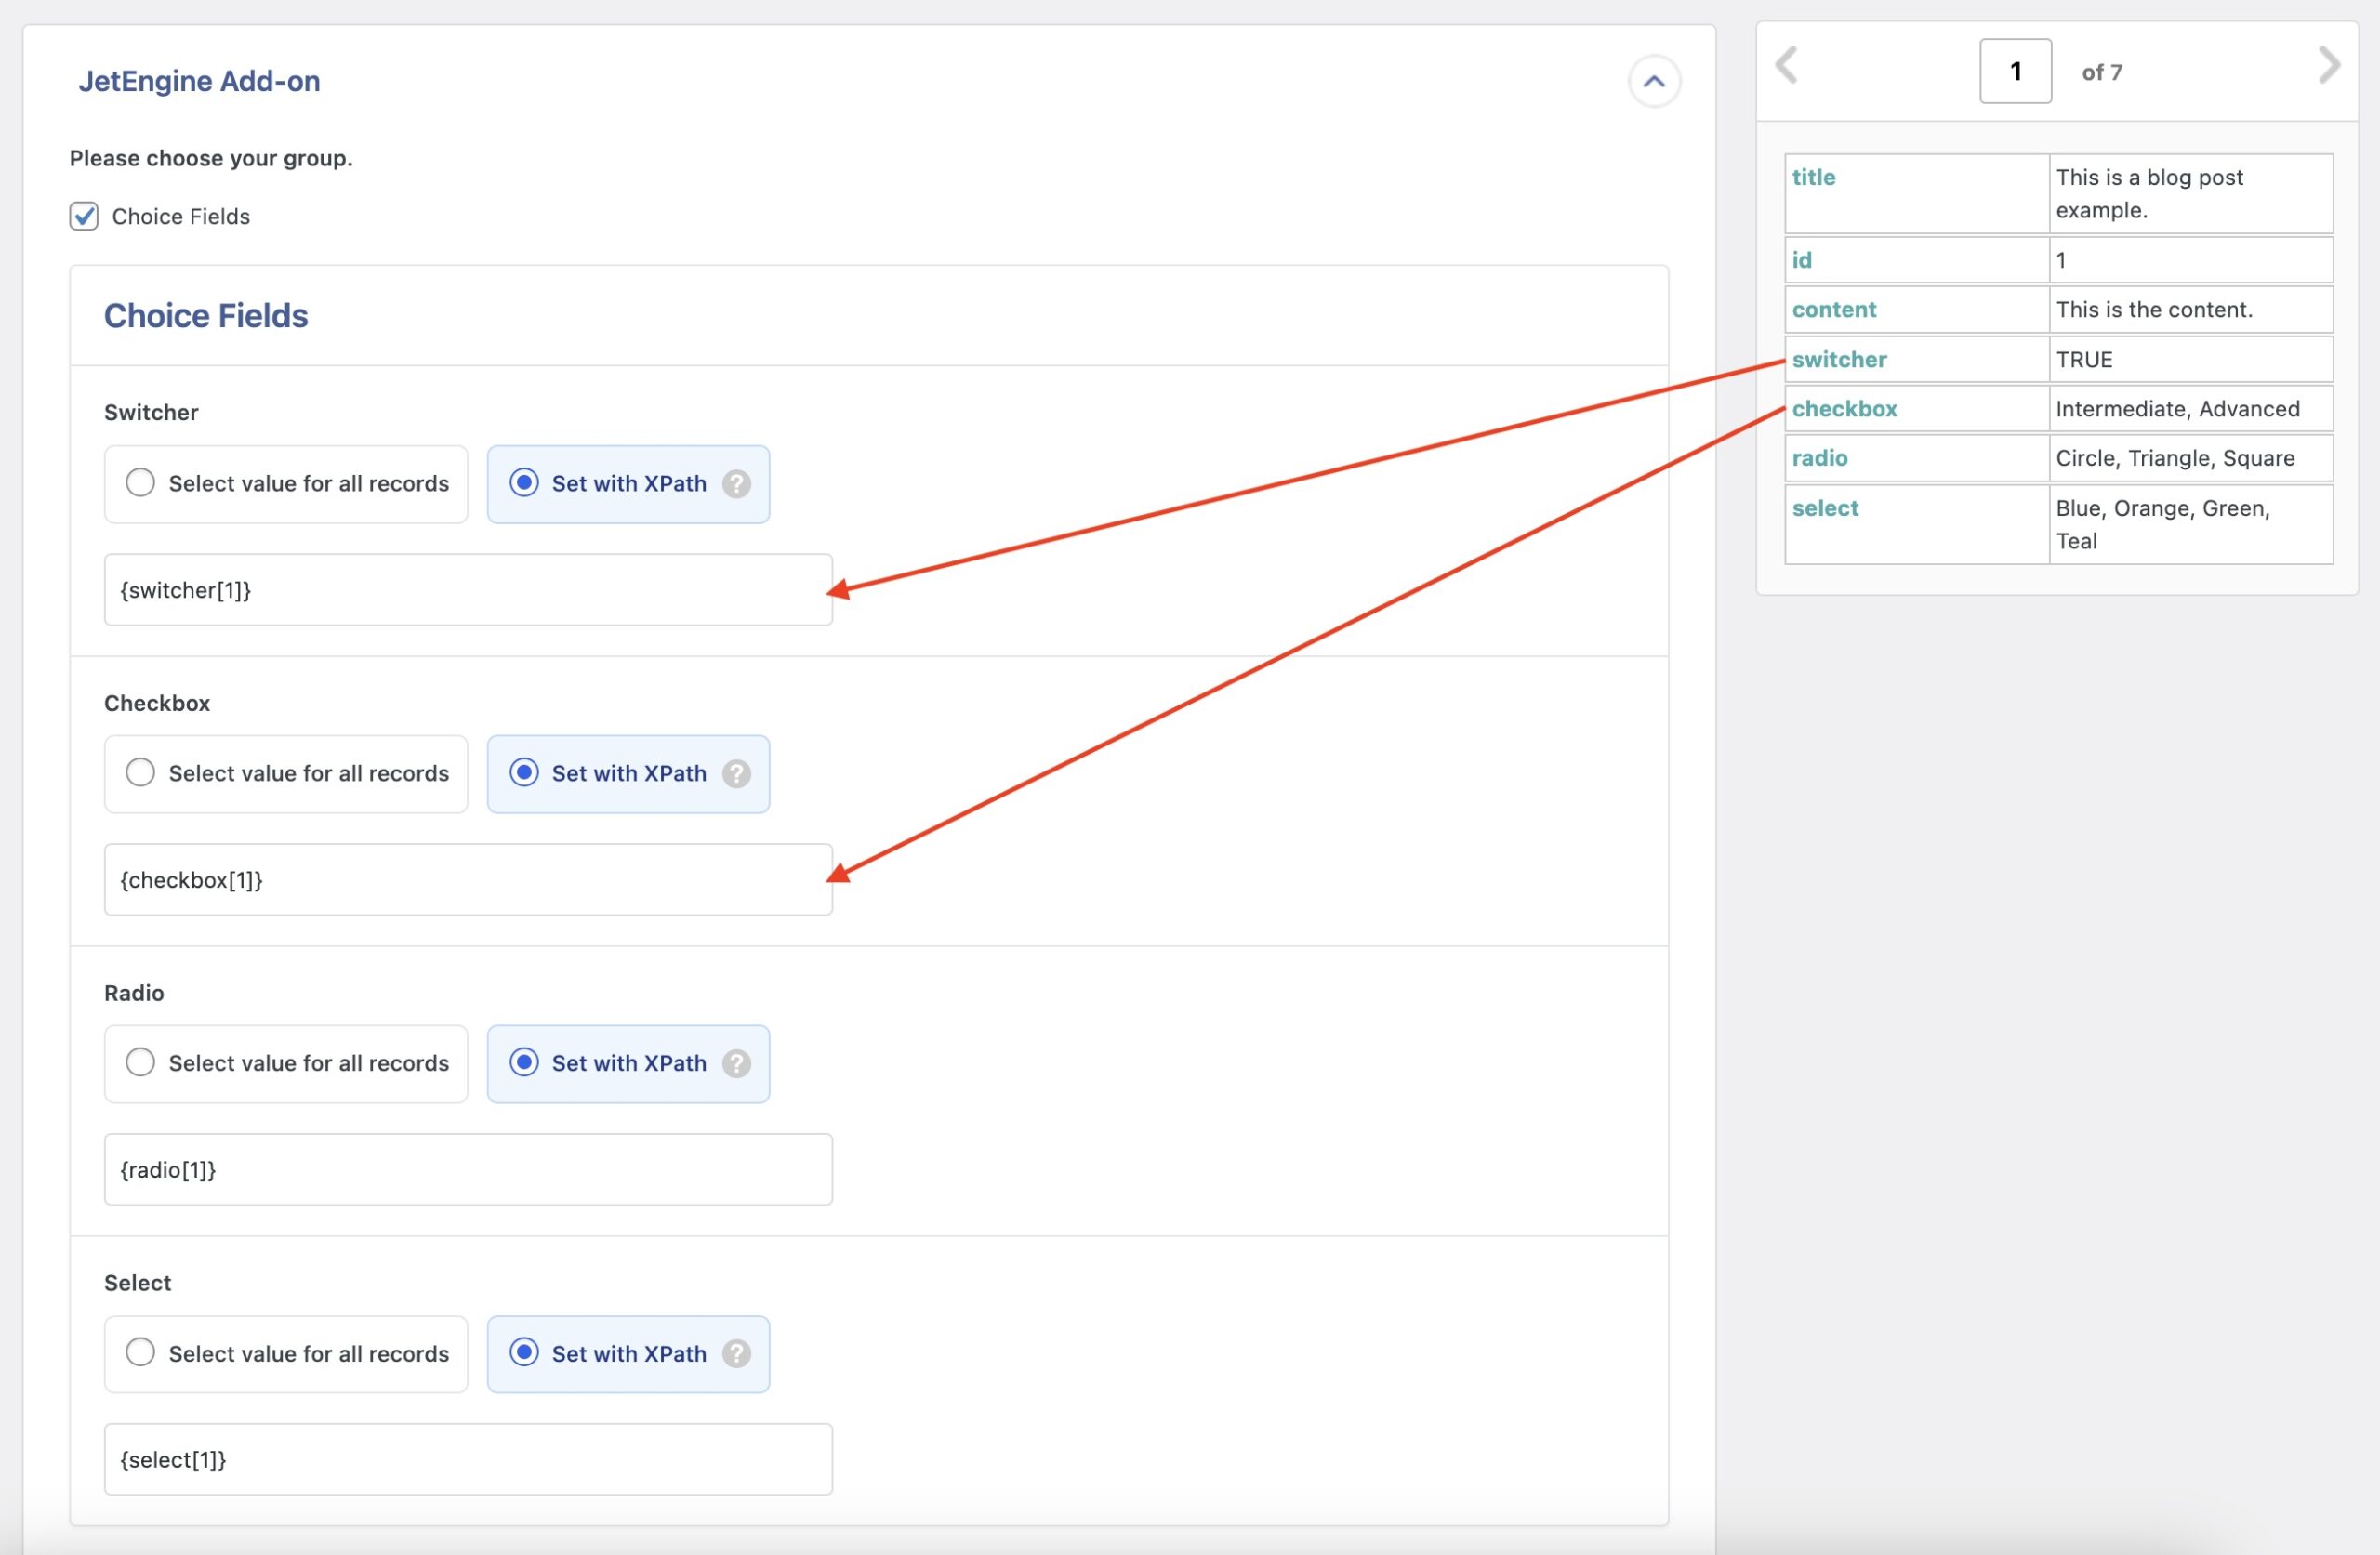Click inside the select XPath field

(467, 1459)
